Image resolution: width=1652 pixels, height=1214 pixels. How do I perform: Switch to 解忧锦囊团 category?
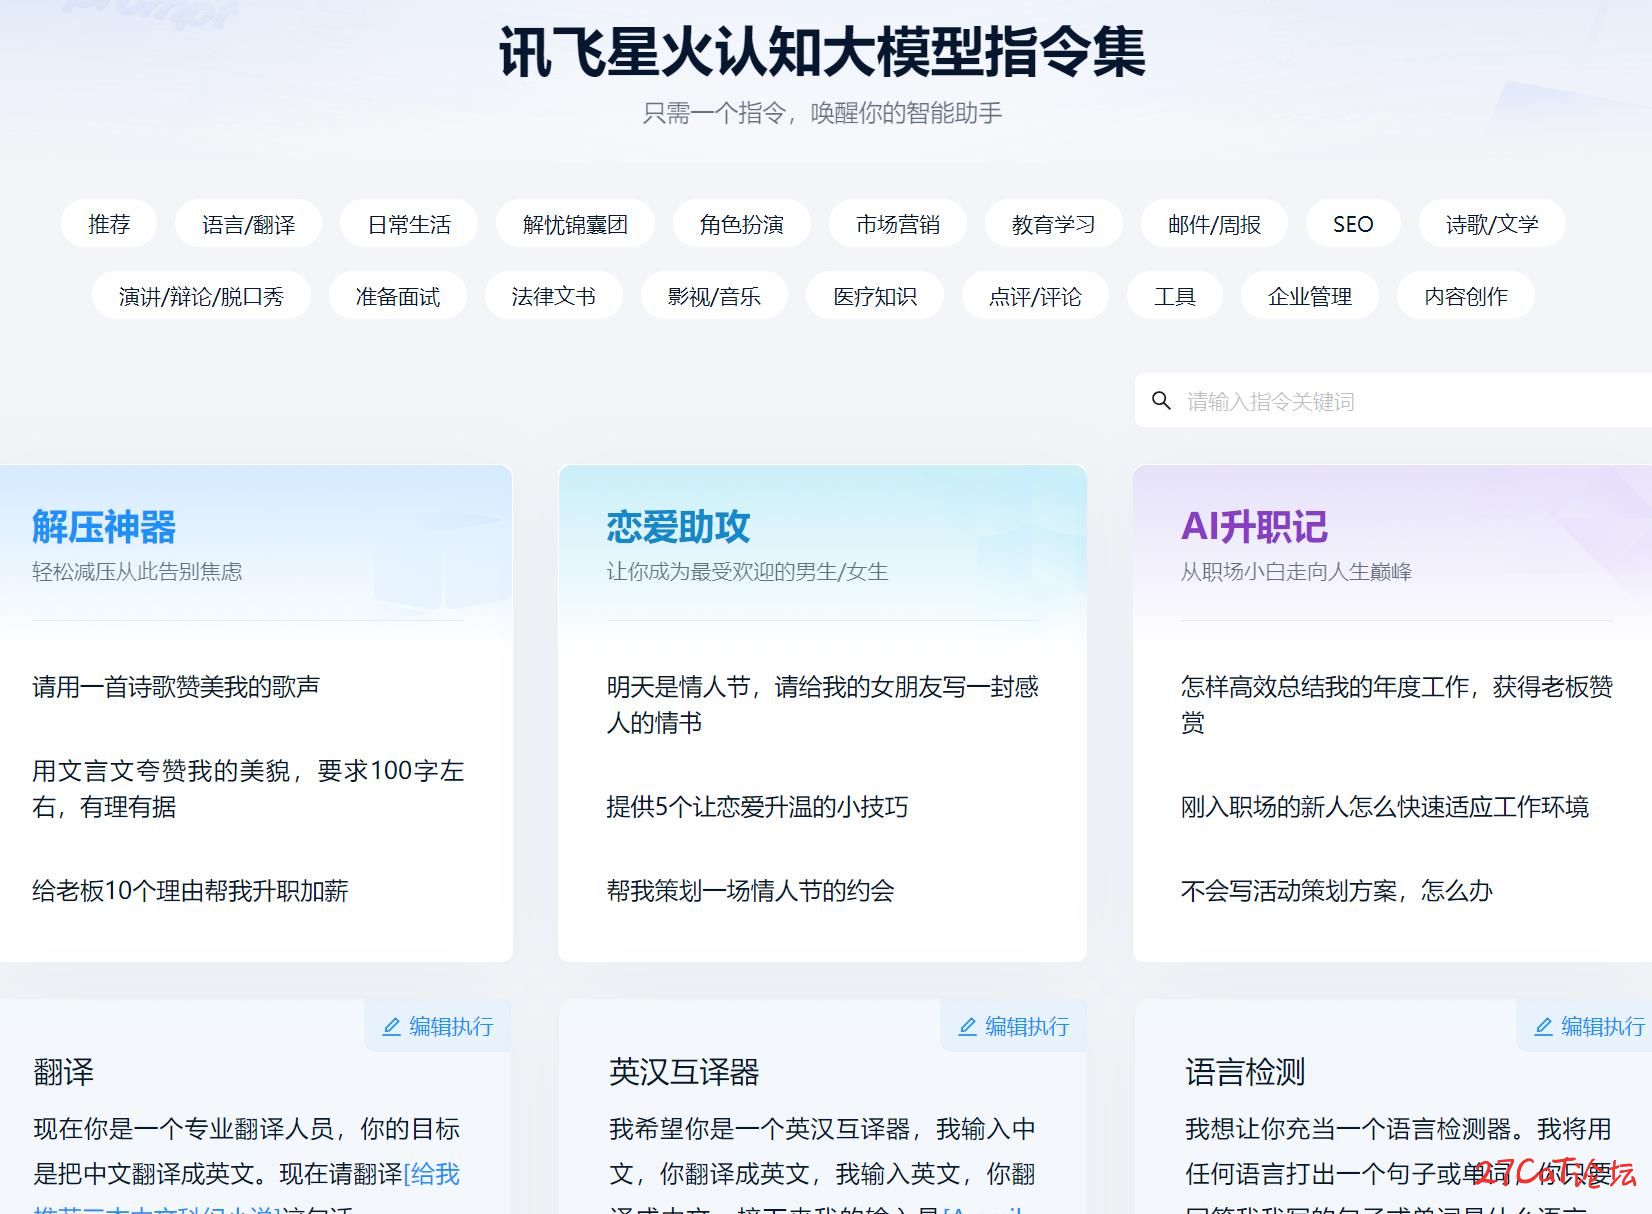pyautogui.click(x=575, y=224)
